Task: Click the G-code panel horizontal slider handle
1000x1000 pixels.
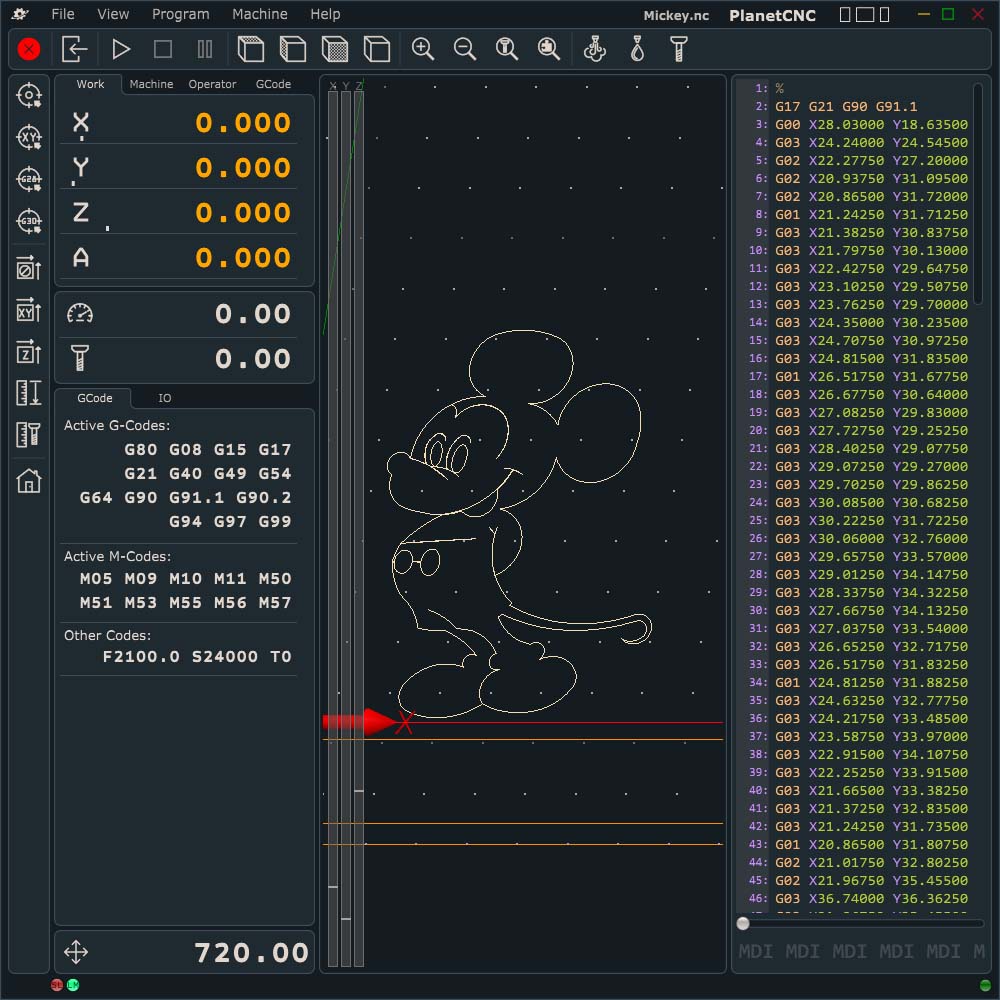Action: click(743, 924)
